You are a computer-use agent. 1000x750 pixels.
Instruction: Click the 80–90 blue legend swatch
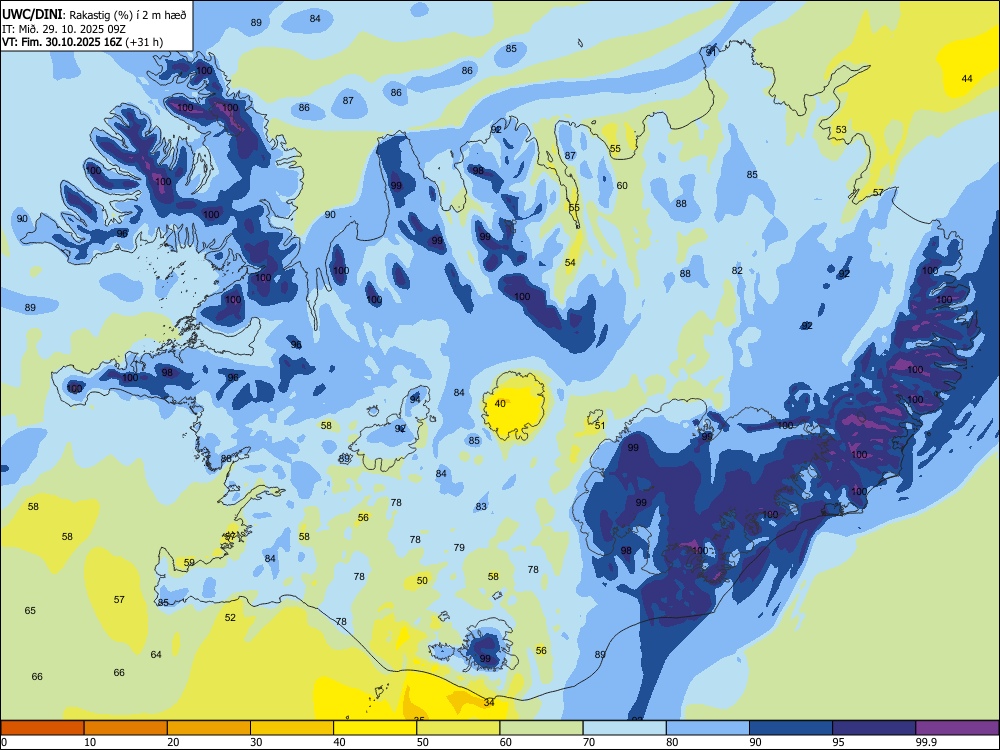pyautogui.click(x=708, y=728)
